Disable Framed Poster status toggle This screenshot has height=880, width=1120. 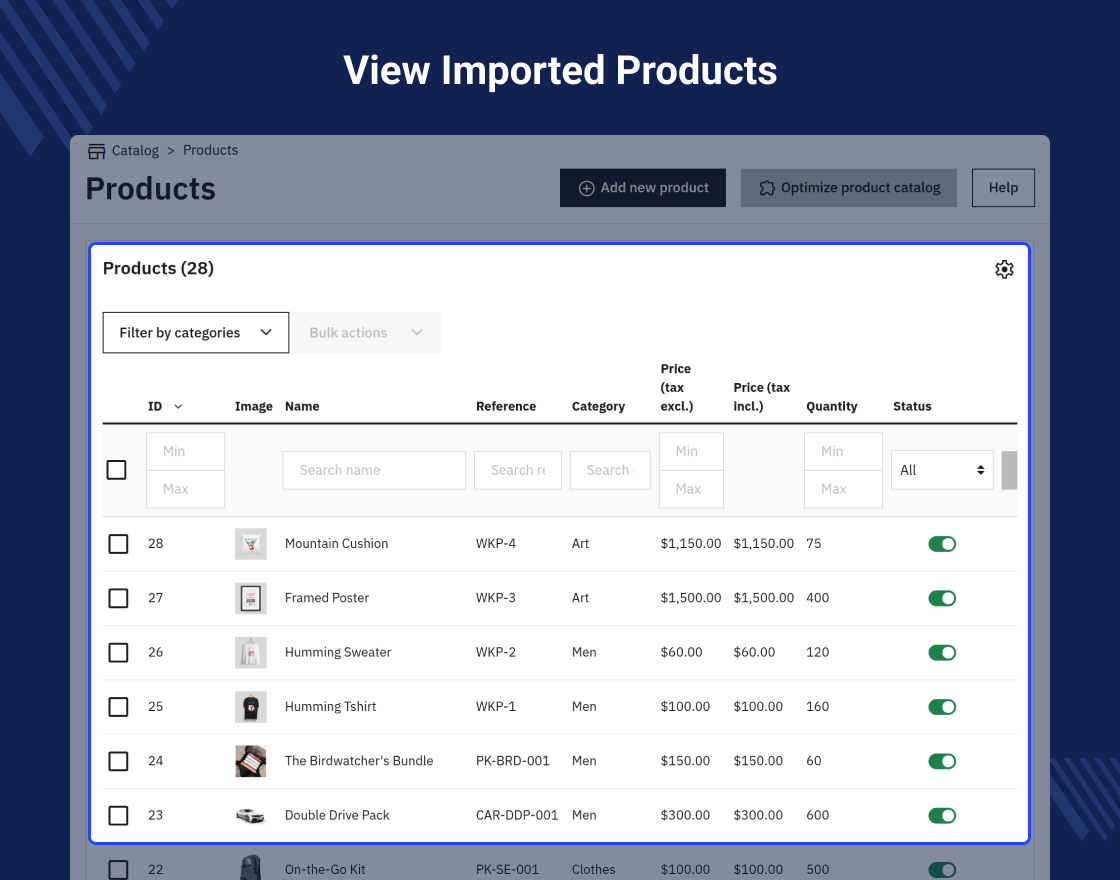click(942, 598)
